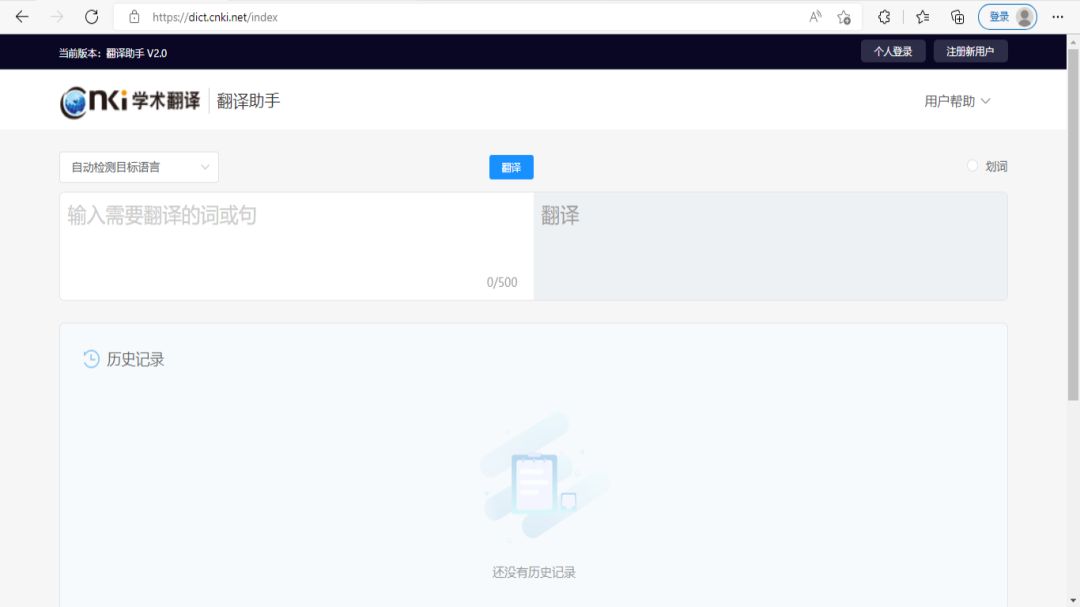1080x607 pixels.
Task: Click the browser back arrow
Action: tap(22, 17)
